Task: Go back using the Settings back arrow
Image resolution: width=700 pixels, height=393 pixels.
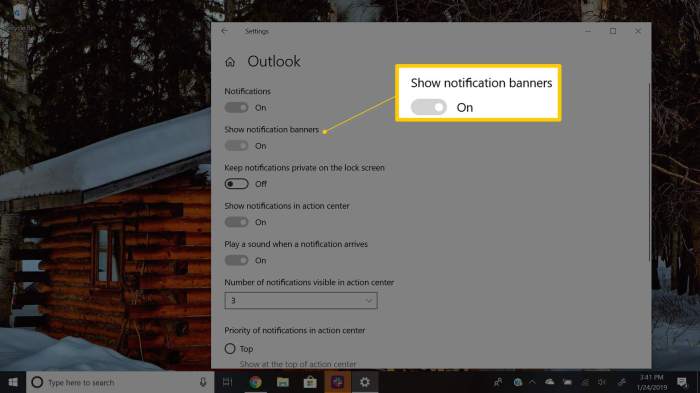Action: 225,31
